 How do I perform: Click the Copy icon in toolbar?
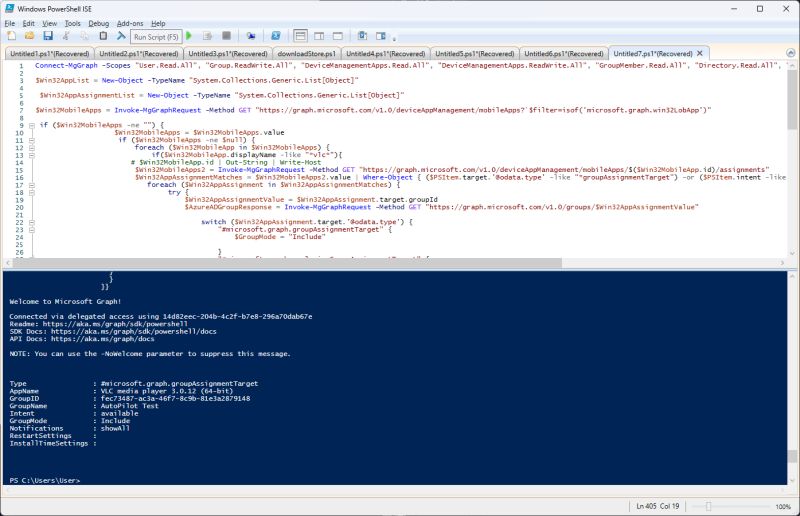click(85, 36)
